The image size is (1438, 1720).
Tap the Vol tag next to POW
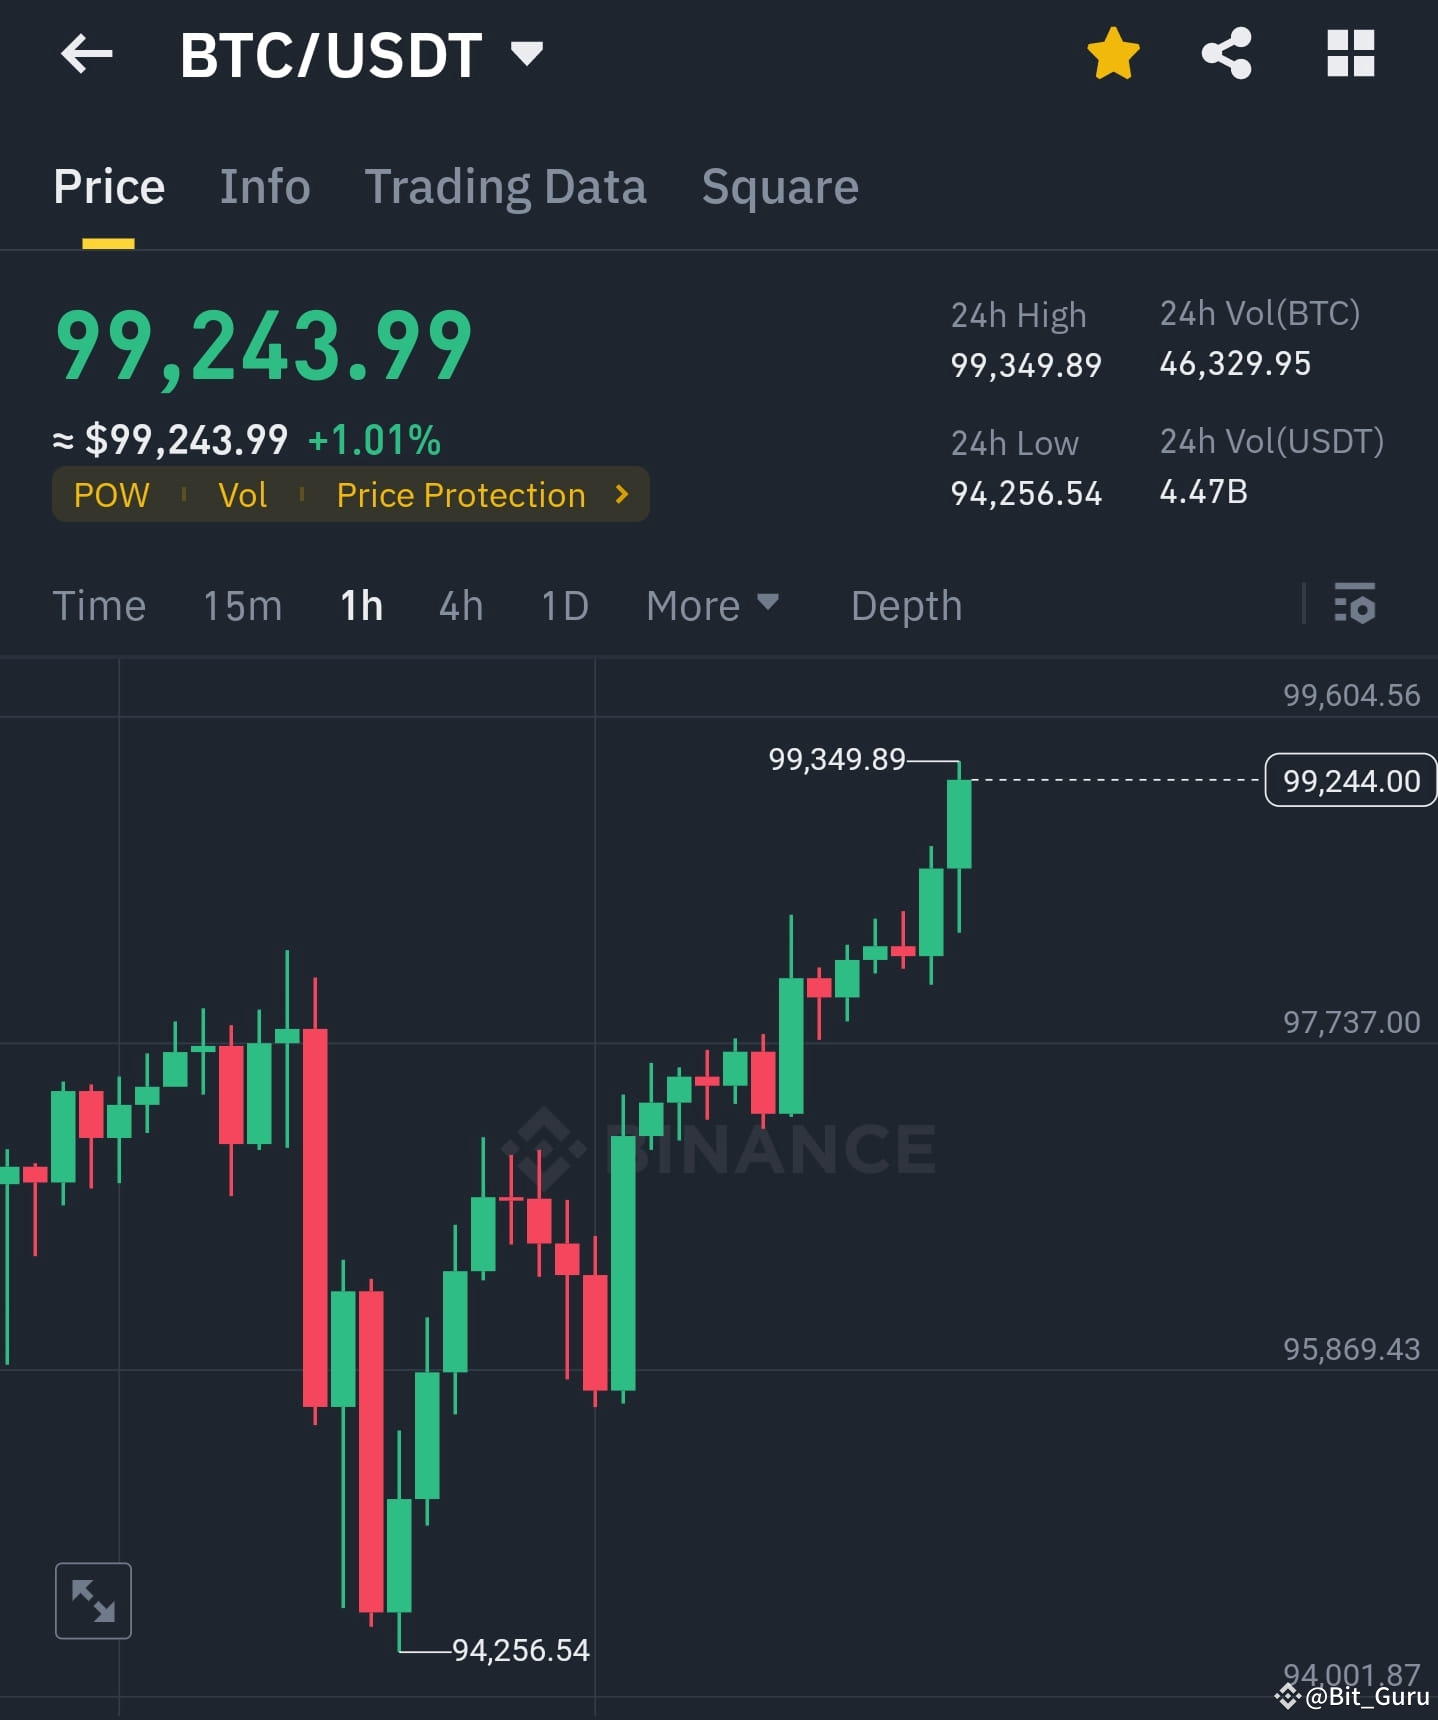[242, 494]
